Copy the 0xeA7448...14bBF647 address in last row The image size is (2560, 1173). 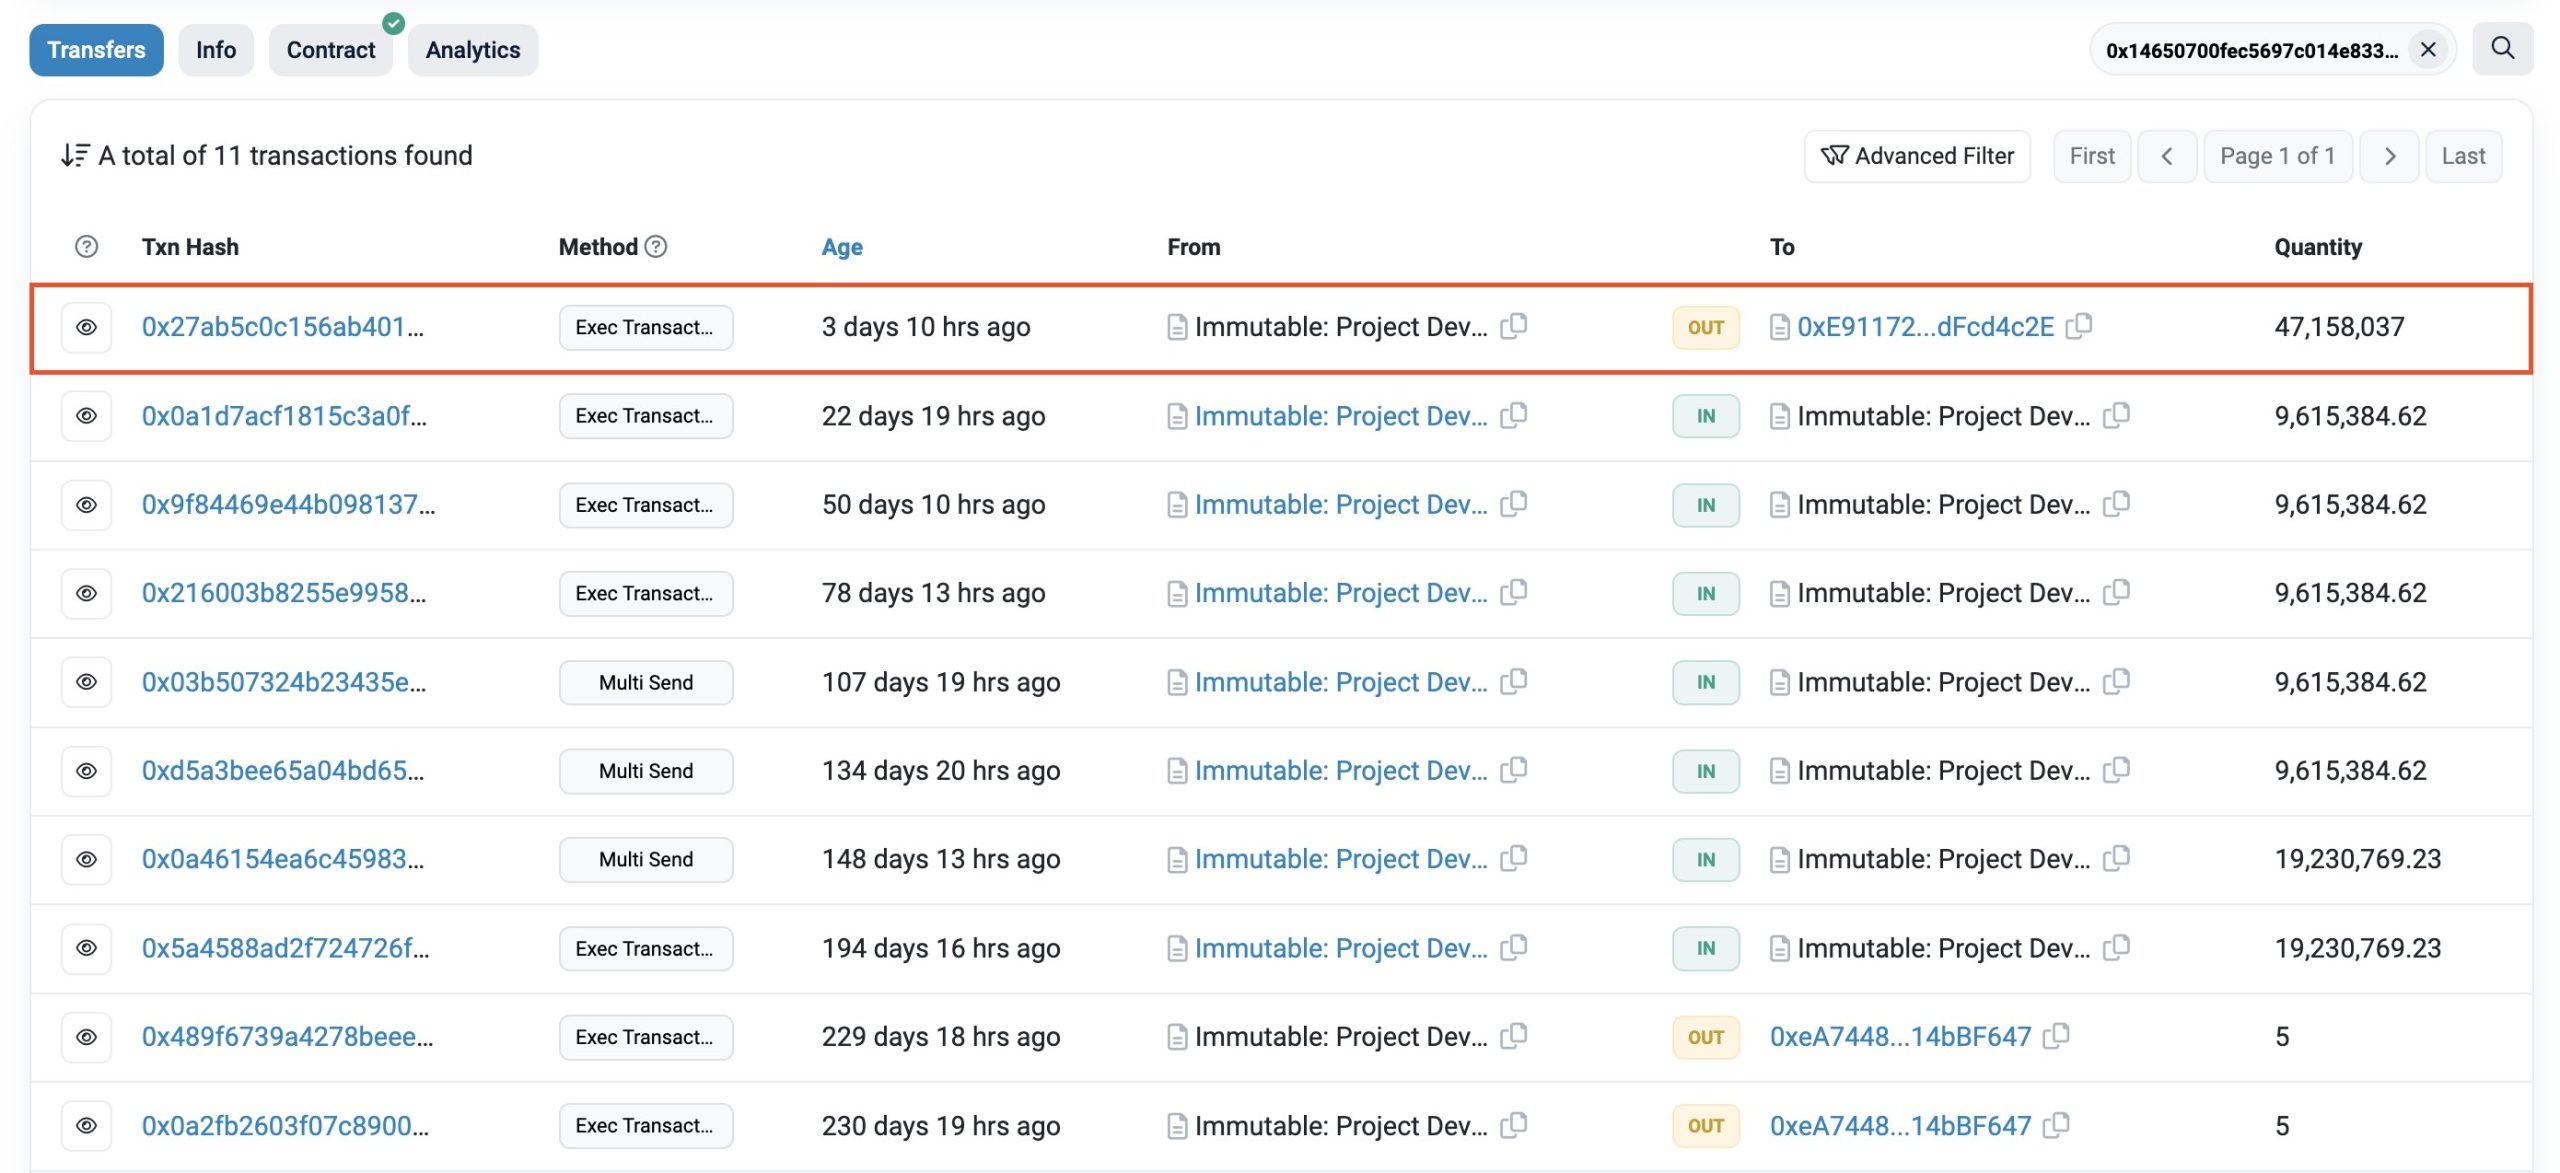2056,1125
